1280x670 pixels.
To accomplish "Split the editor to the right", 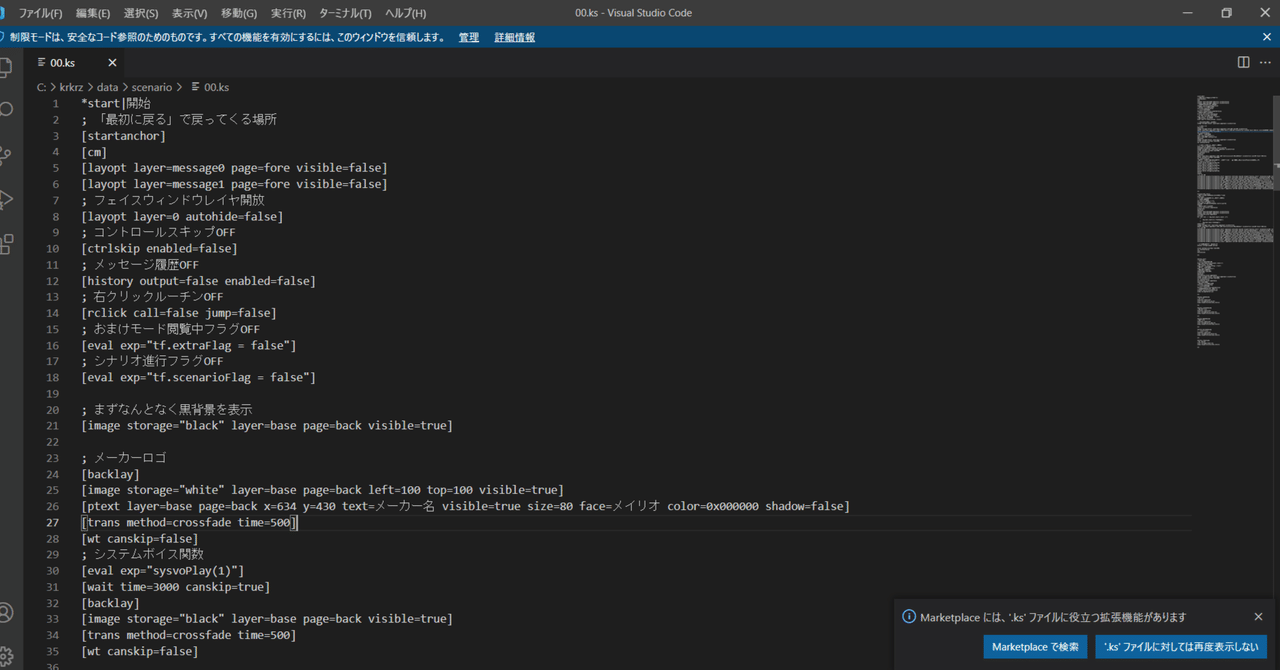I will (1243, 62).
